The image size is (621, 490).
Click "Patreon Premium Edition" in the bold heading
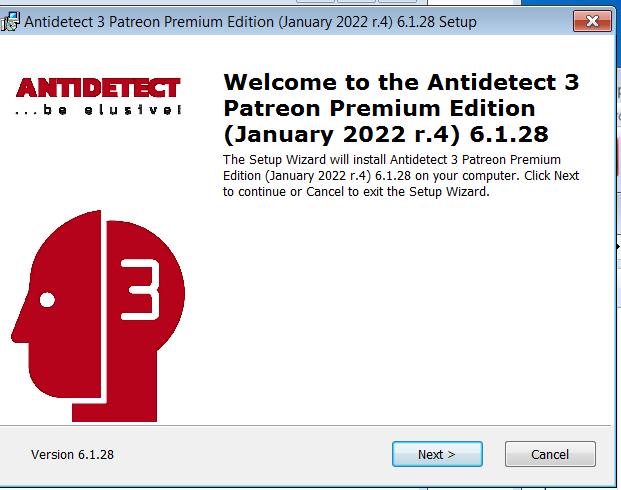[x=379, y=108]
